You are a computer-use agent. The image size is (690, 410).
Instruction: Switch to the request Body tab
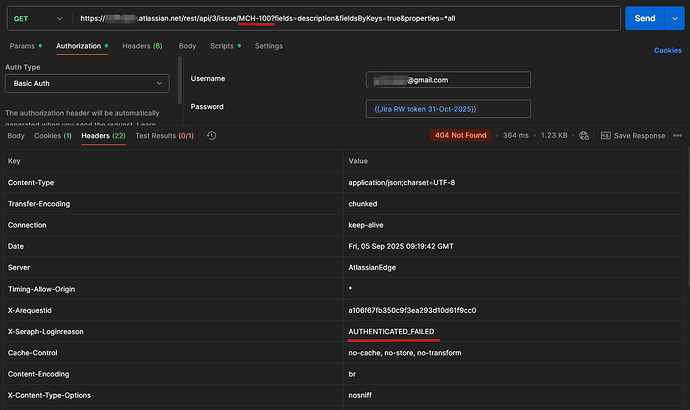point(188,46)
